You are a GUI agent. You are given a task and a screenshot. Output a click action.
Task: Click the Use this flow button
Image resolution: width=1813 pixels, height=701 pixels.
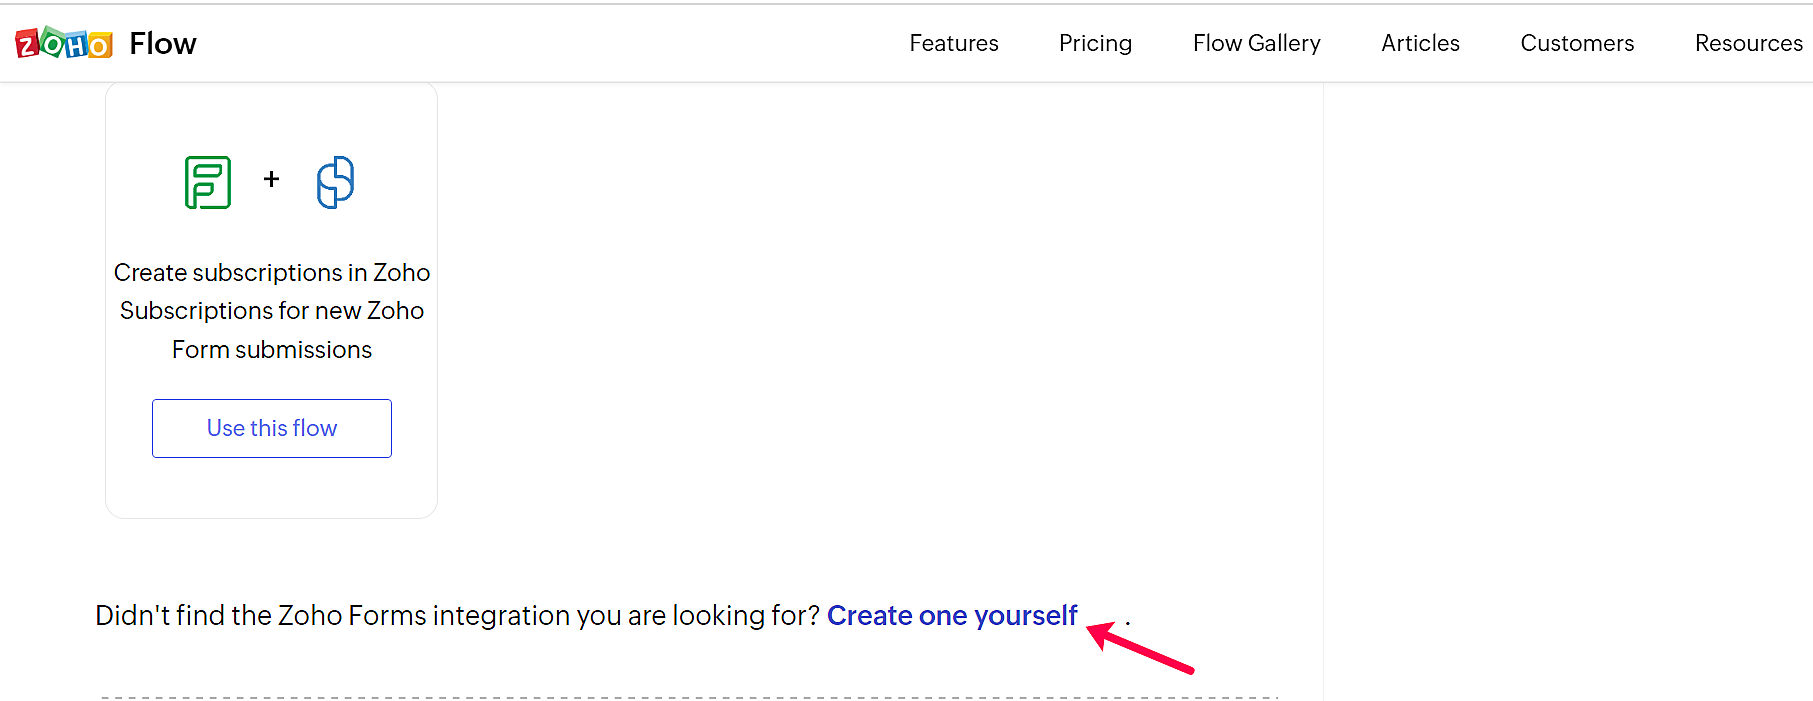coord(272,428)
